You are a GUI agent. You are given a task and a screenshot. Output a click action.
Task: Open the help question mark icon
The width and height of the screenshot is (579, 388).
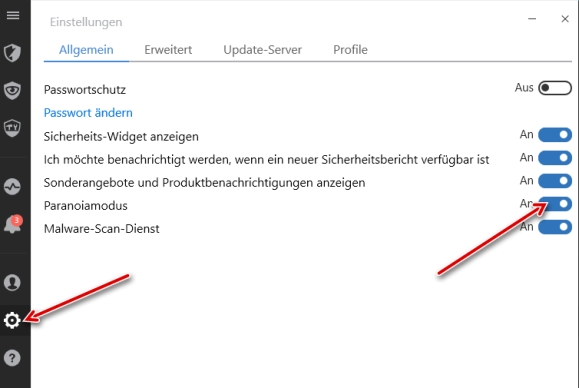(x=12, y=358)
